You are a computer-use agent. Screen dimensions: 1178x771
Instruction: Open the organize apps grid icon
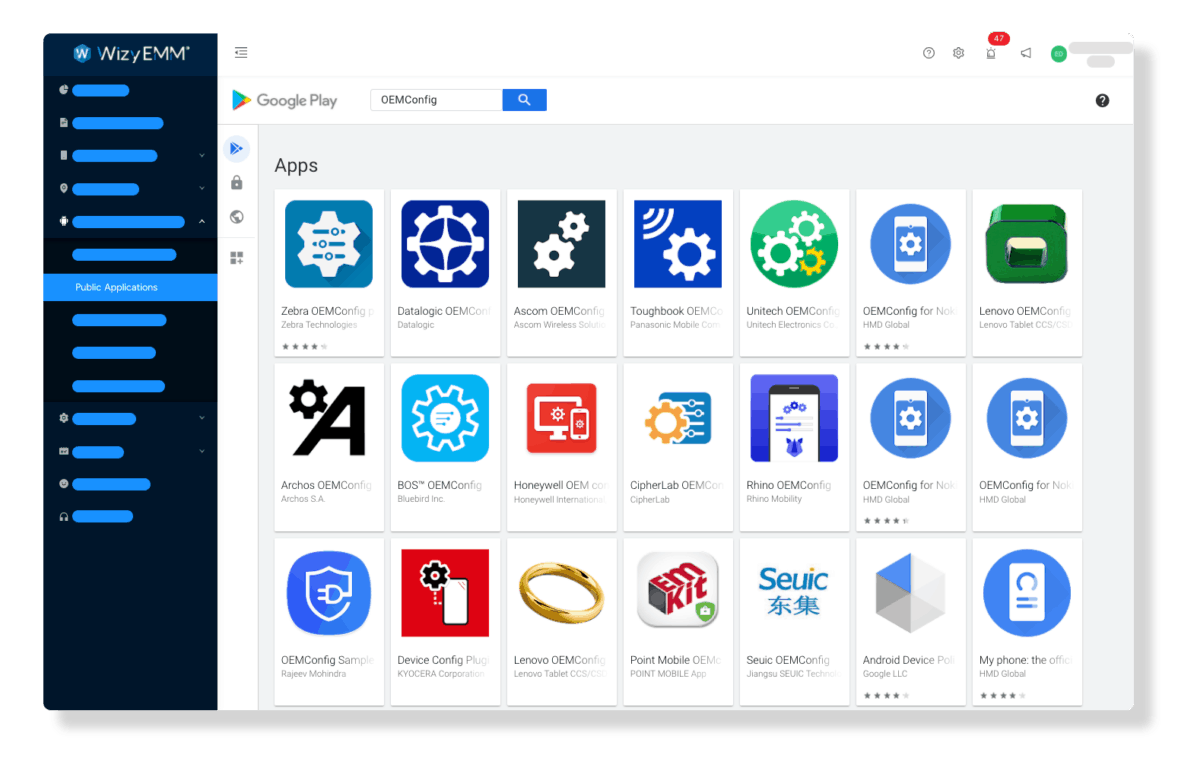[x=237, y=258]
